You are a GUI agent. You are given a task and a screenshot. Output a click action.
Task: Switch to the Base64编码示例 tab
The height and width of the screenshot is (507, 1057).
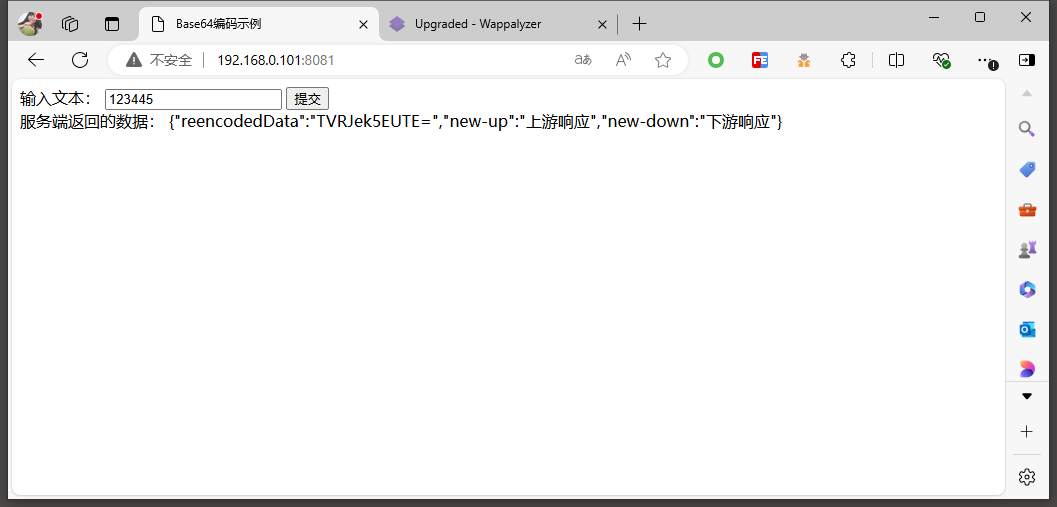tap(258, 24)
